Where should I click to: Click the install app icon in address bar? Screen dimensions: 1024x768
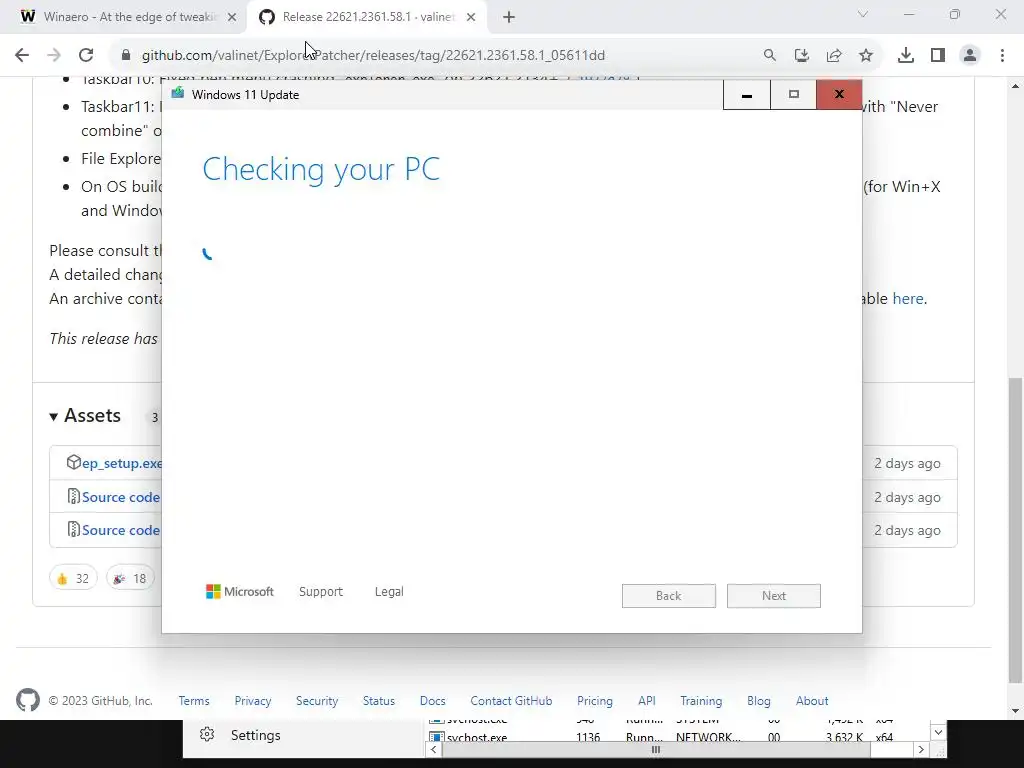point(802,56)
